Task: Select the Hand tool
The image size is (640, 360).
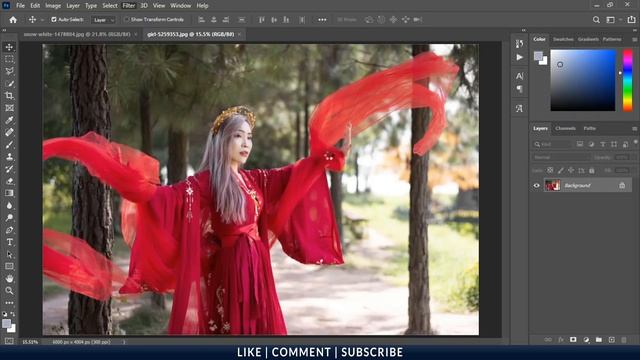Action: tap(9, 278)
